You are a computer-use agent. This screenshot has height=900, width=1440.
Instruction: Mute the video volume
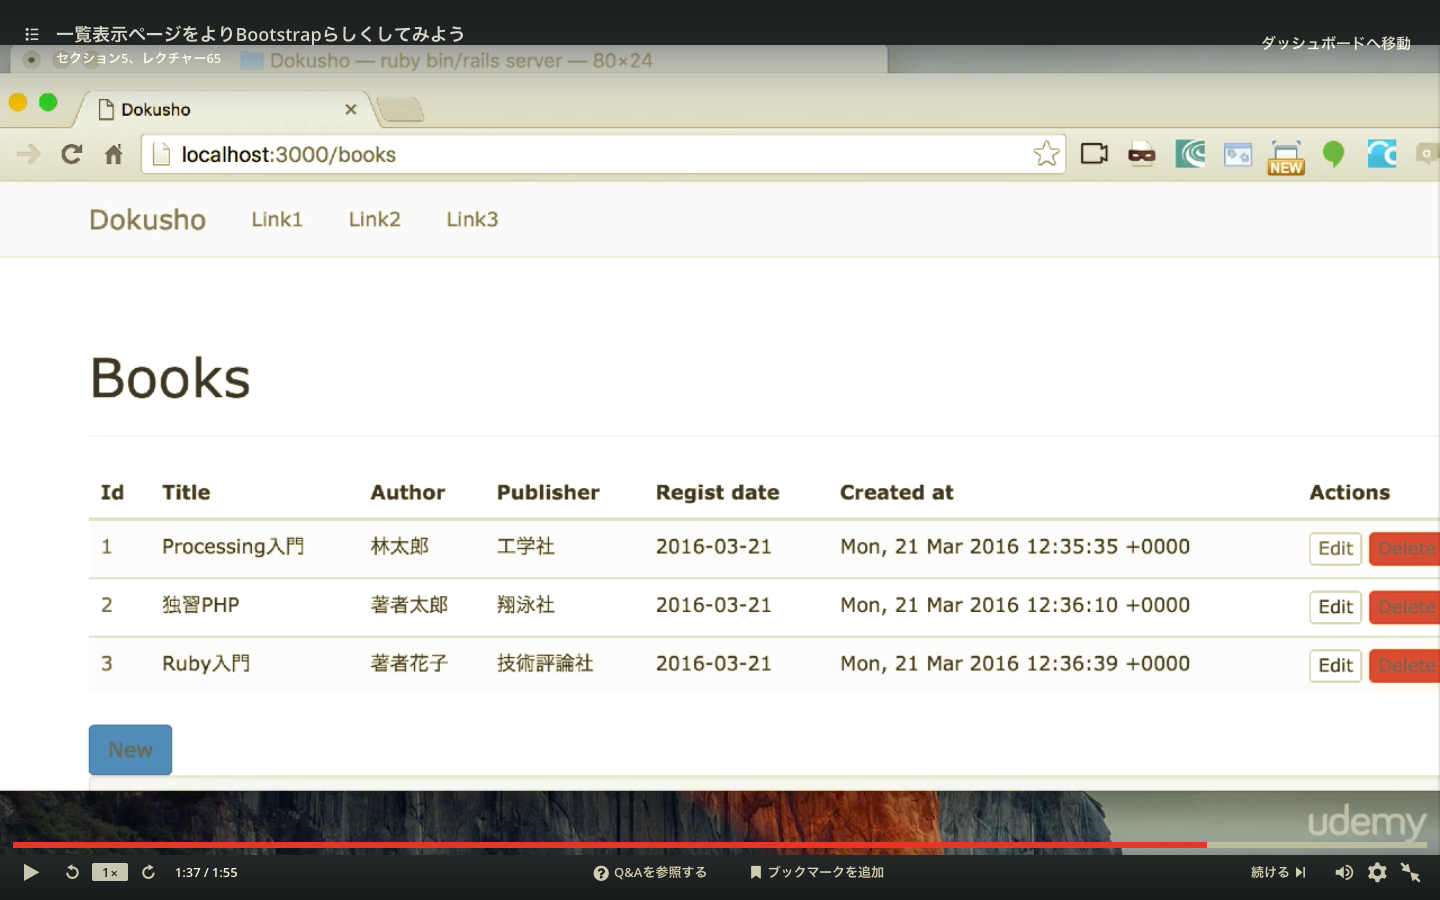(x=1344, y=872)
